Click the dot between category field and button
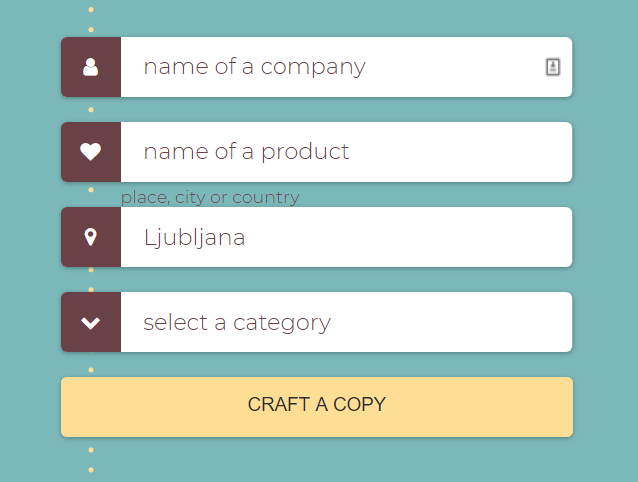The image size is (638, 482). 91,370
